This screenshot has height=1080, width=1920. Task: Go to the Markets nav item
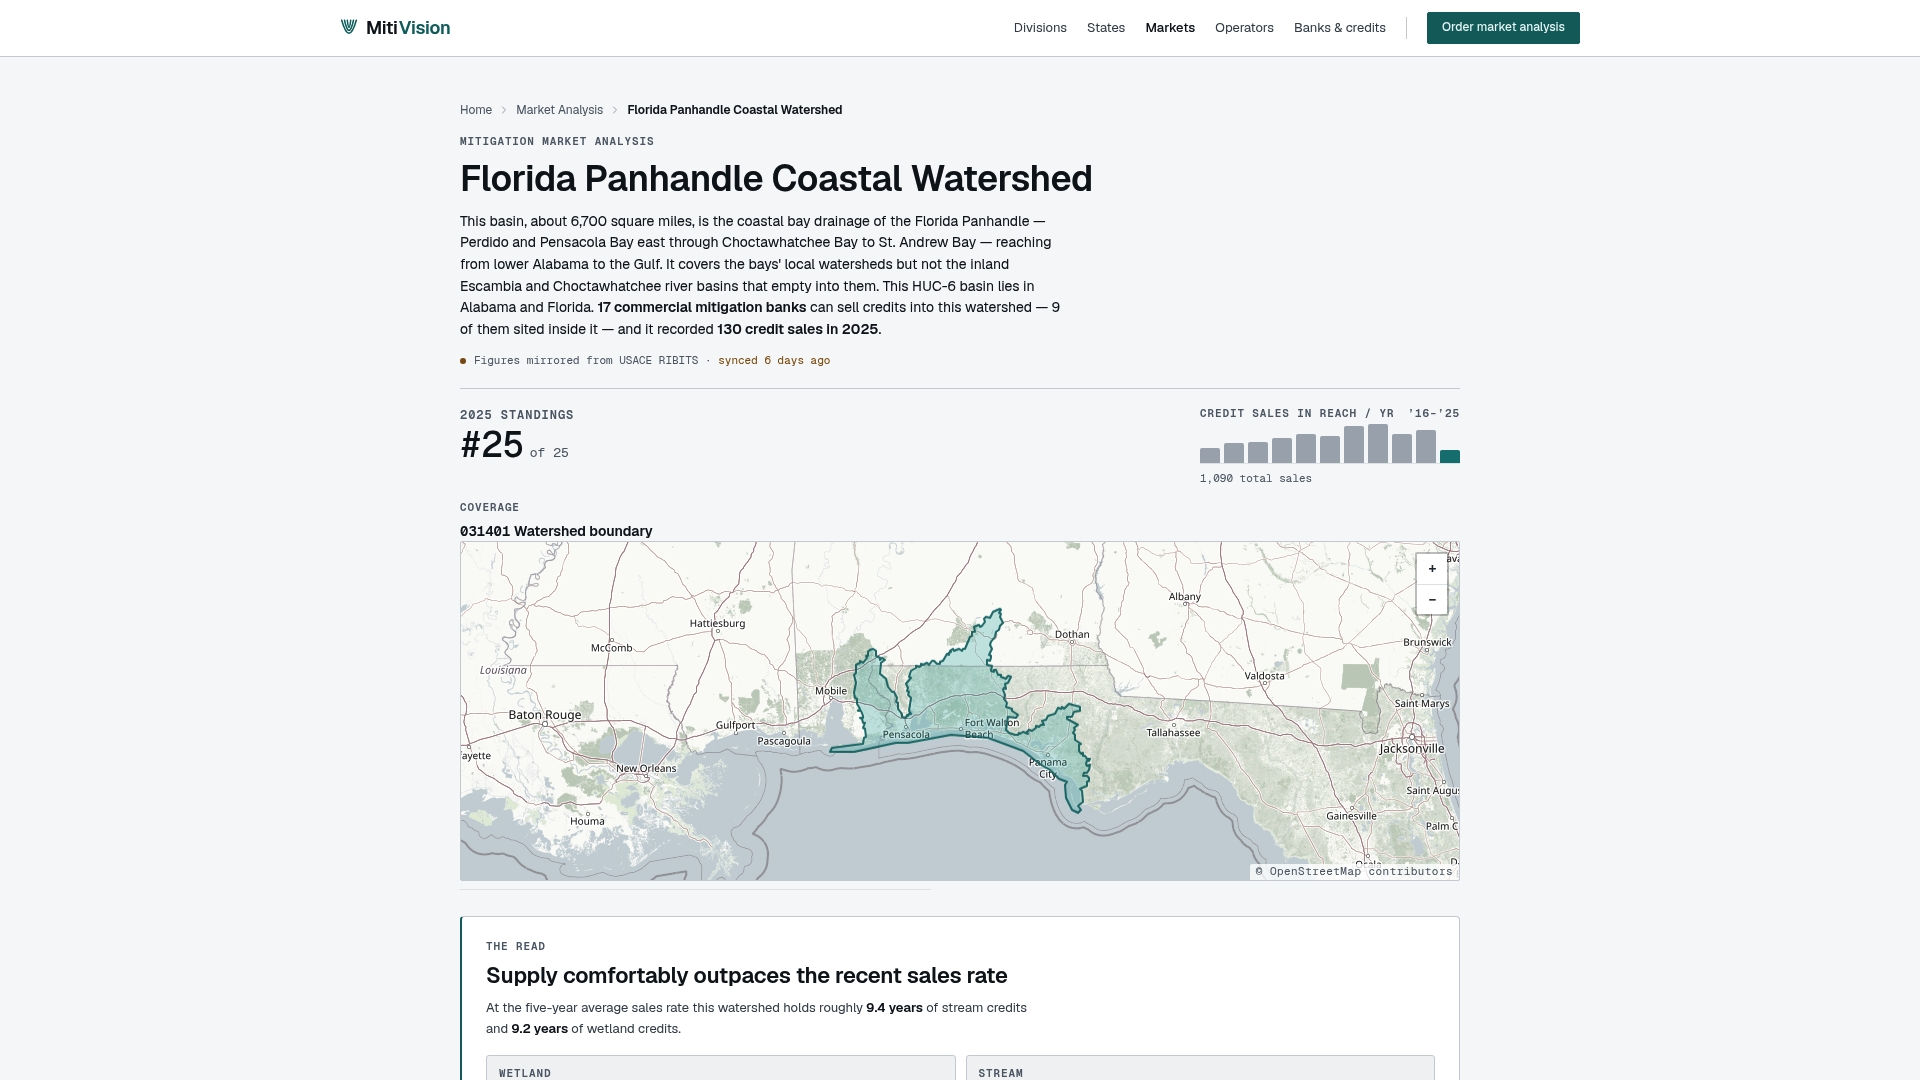point(1170,28)
